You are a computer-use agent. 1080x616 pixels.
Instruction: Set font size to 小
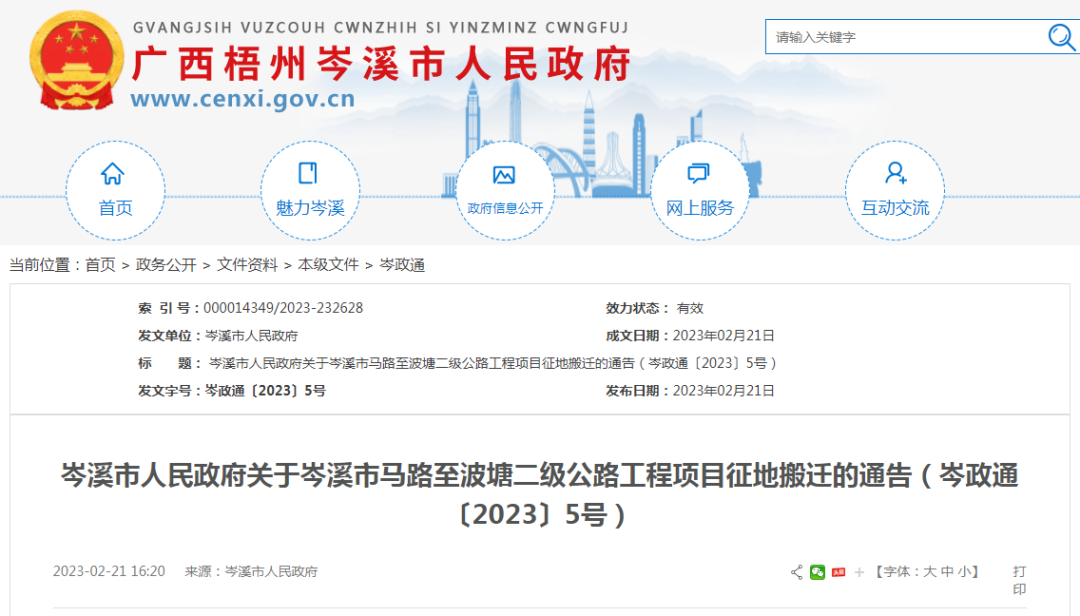point(963,572)
